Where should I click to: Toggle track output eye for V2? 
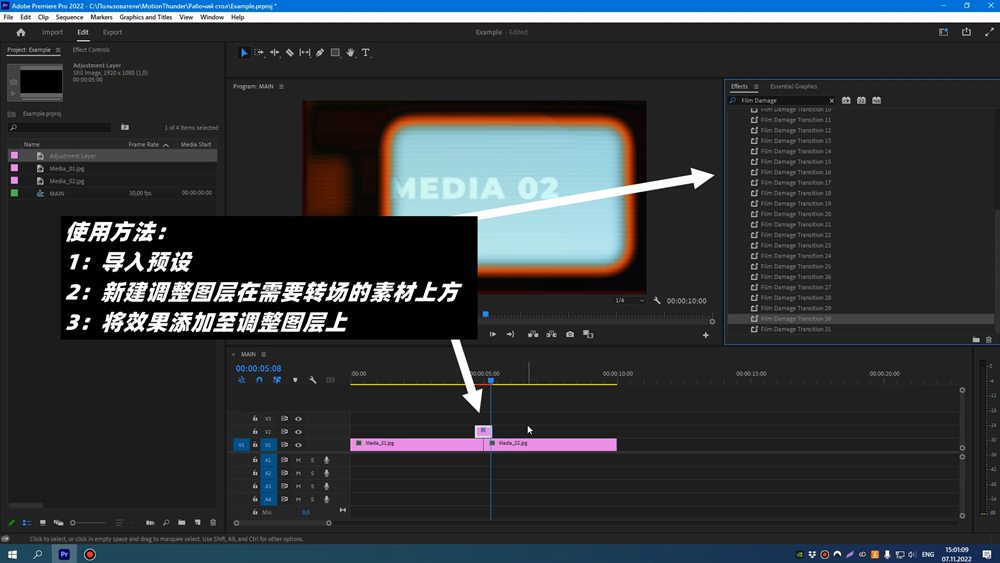pyautogui.click(x=298, y=432)
